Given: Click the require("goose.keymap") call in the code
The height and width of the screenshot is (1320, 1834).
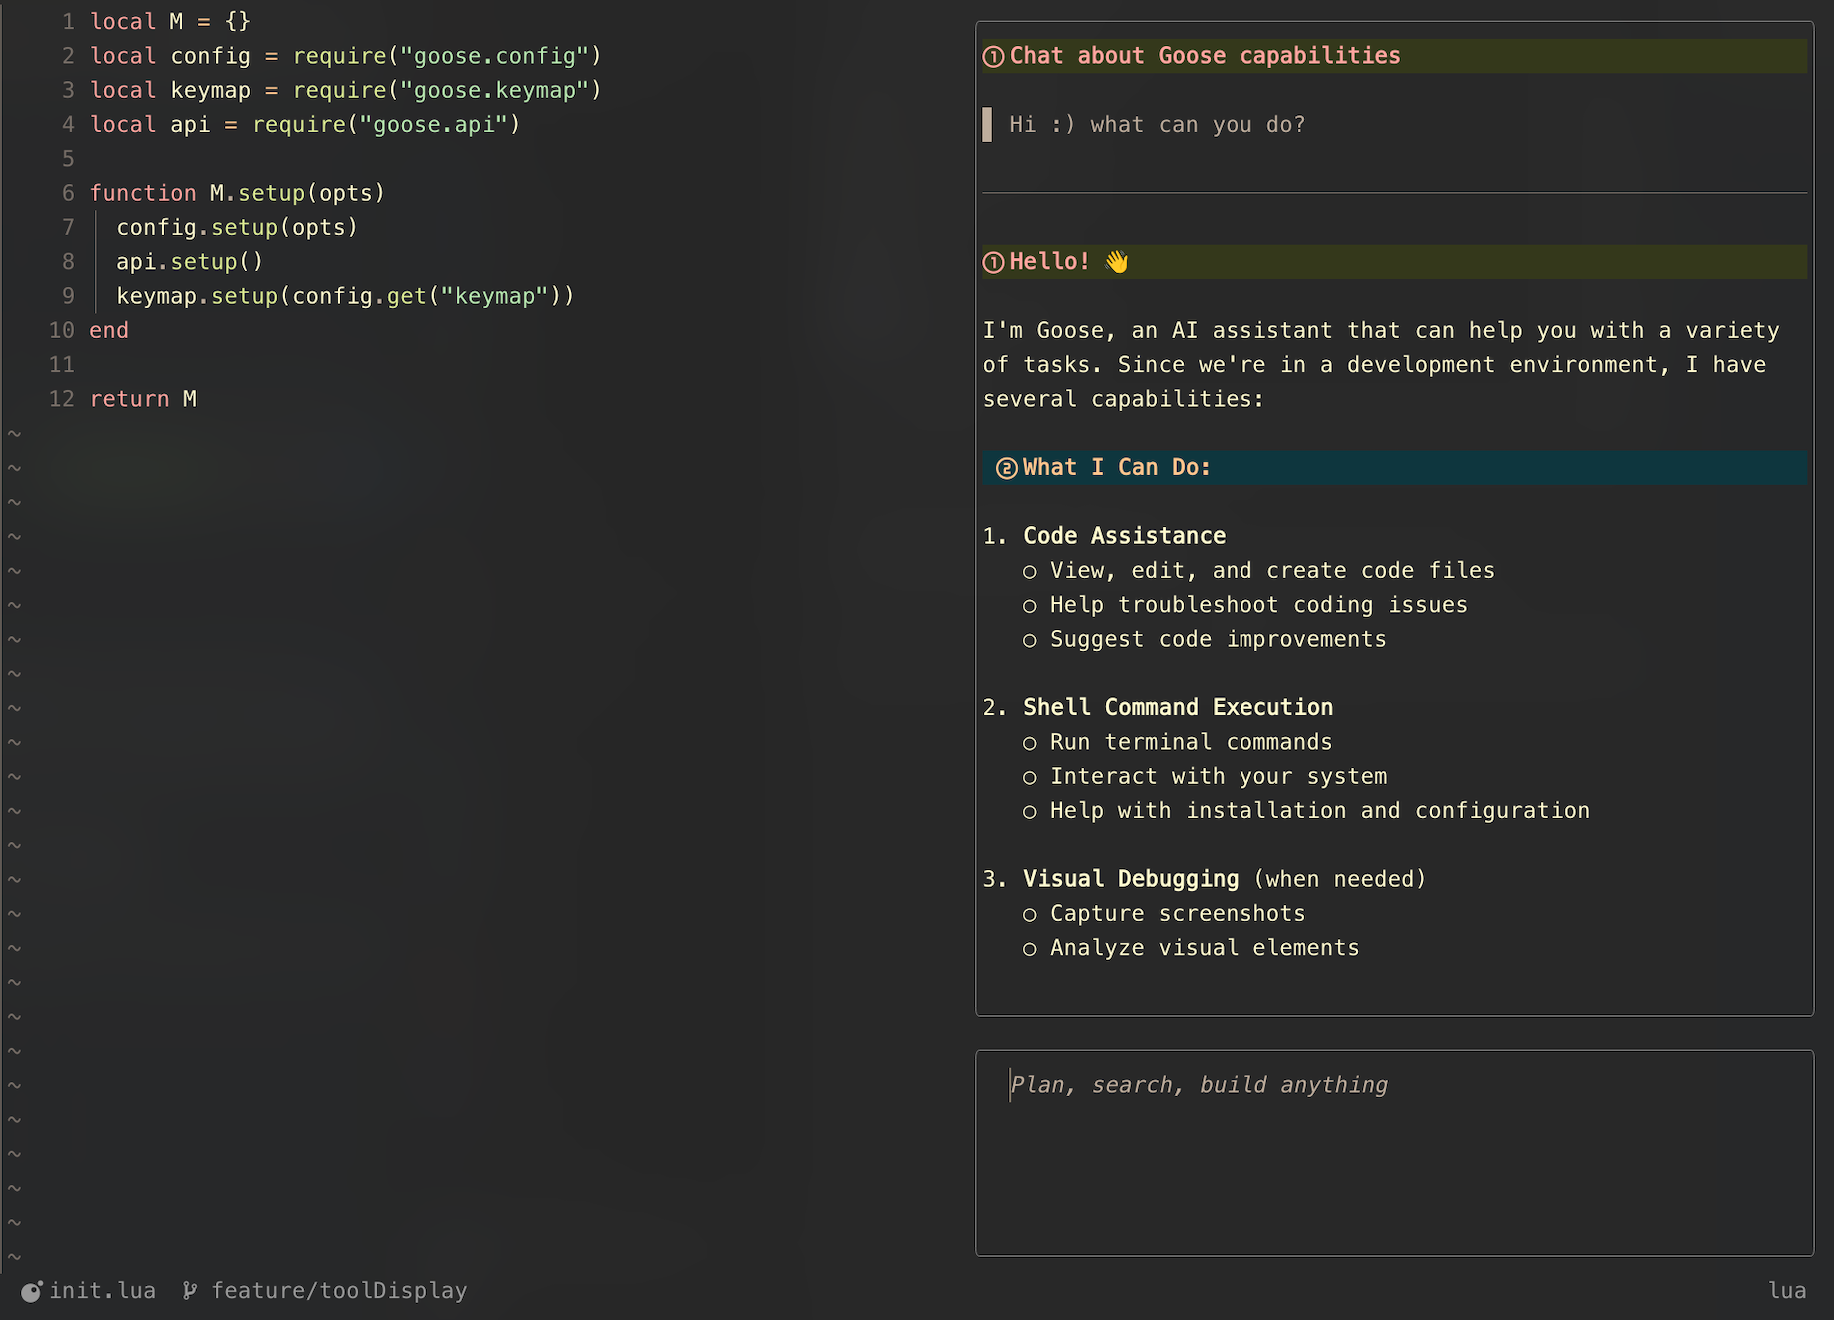Looking at the screenshot, I should [447, 90].
